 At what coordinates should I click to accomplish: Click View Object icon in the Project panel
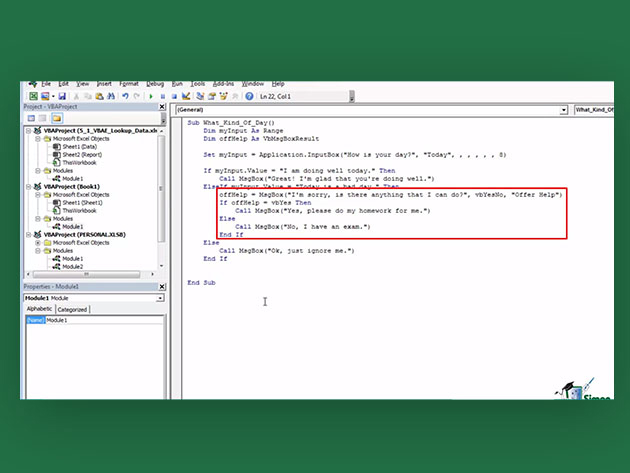(x=43, y=118)
